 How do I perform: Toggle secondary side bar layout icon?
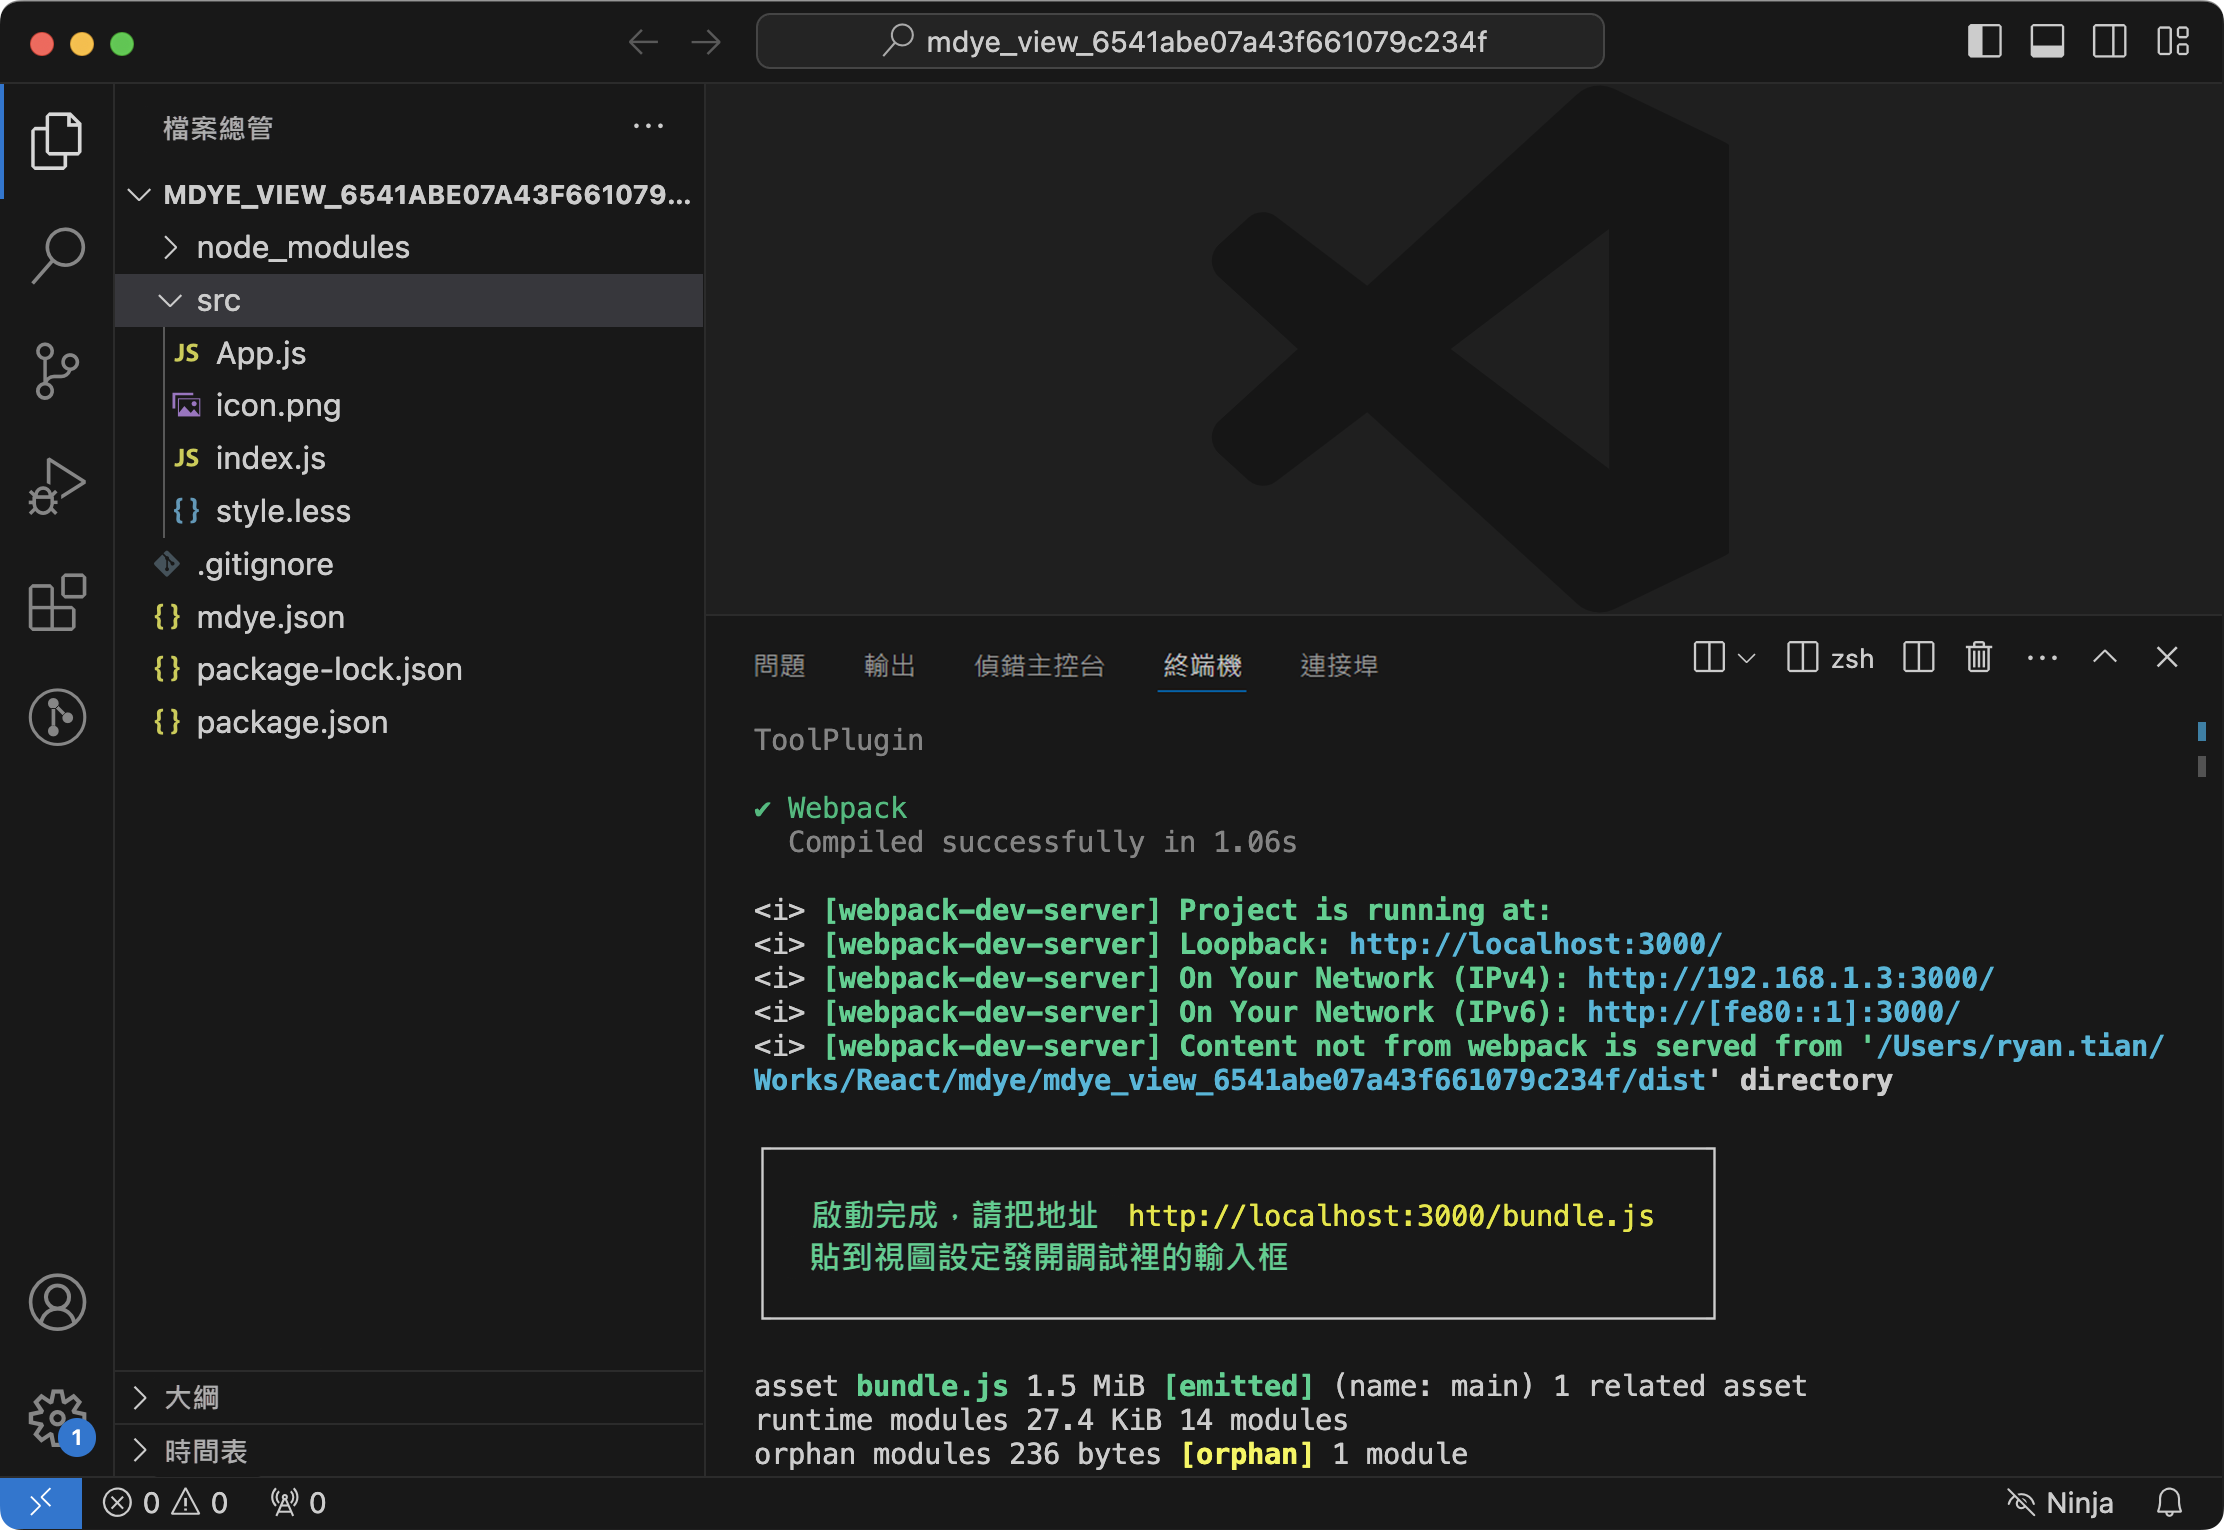[x=2109, y=42]
